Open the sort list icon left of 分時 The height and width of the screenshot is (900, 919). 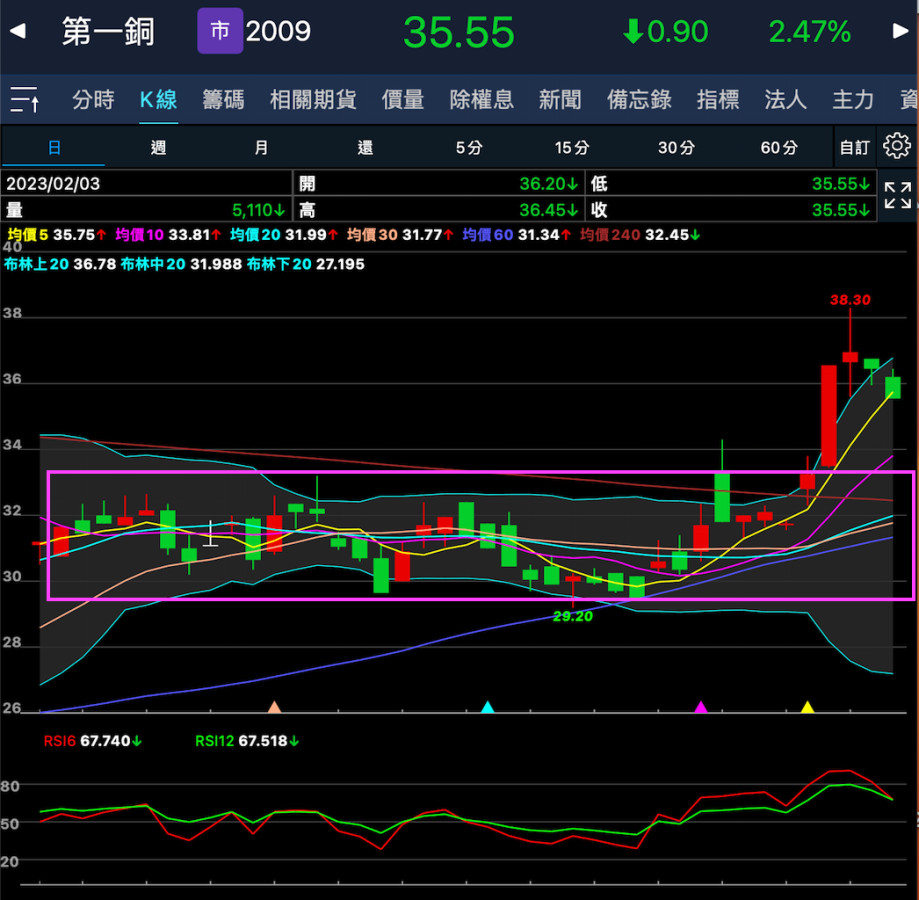[x=25, y=99]
